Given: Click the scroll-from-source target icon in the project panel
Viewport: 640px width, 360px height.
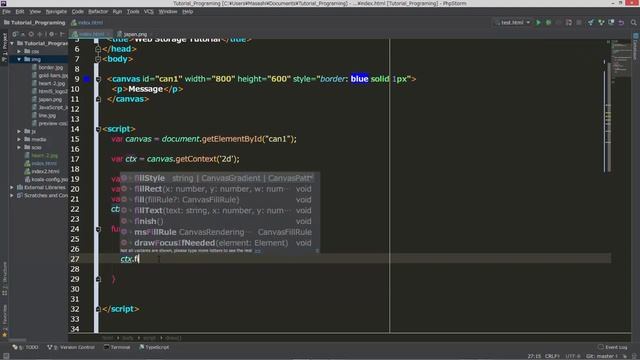Looking at the screenshot, I should point(31,34).
